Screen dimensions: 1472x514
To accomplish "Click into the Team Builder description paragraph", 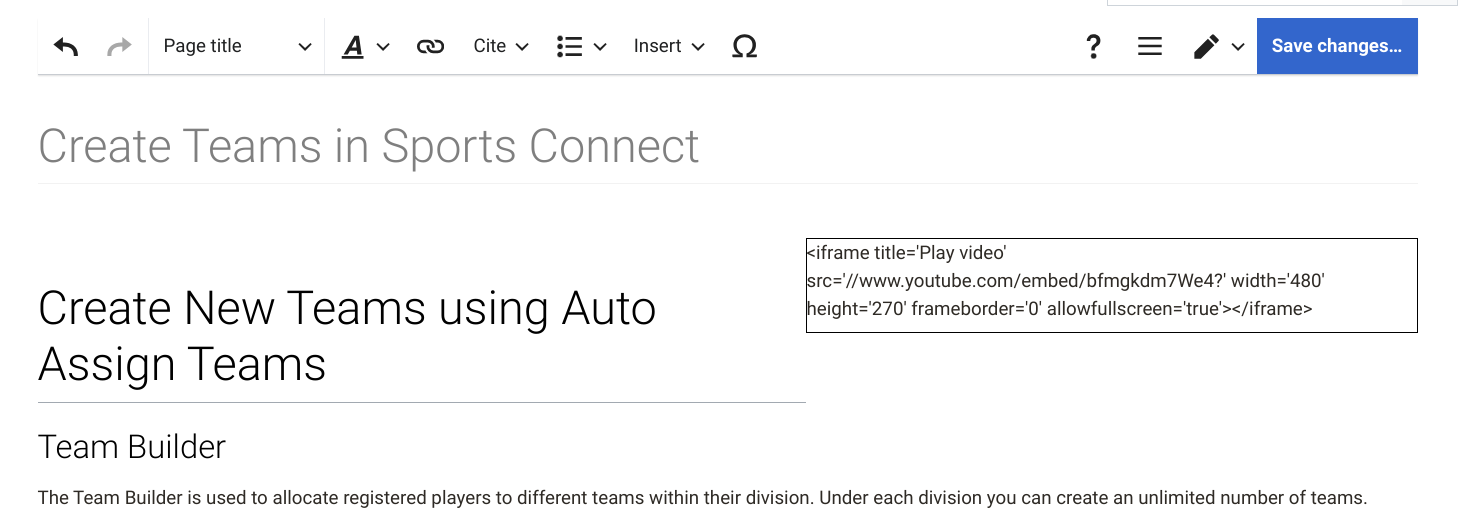I will point(700,498).
